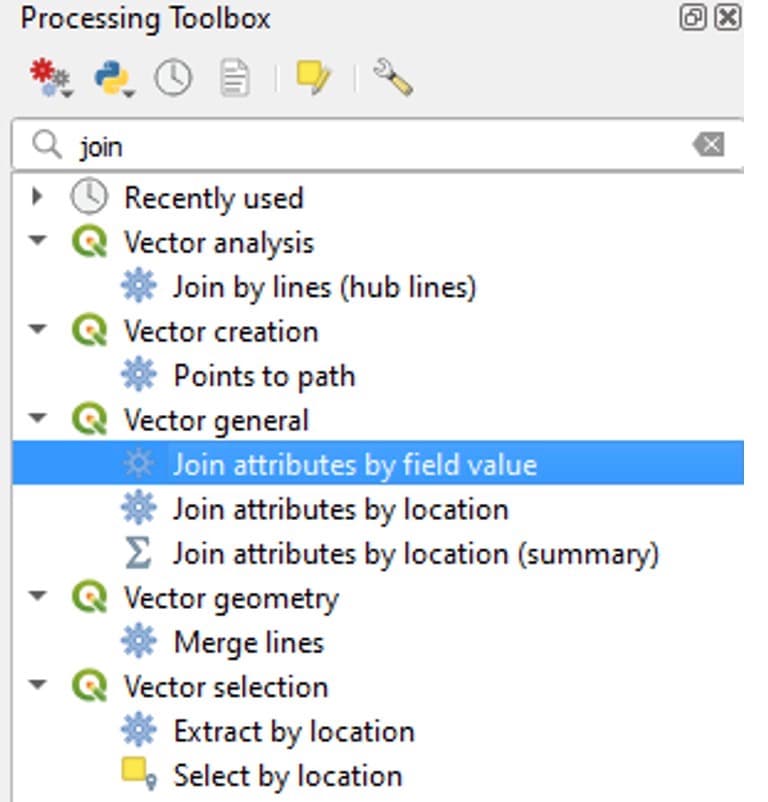Select the Extract by location tool
Image resolution: width=768 pixels, height=802 pixels.
pyautogui.click(x=293, y=731)
